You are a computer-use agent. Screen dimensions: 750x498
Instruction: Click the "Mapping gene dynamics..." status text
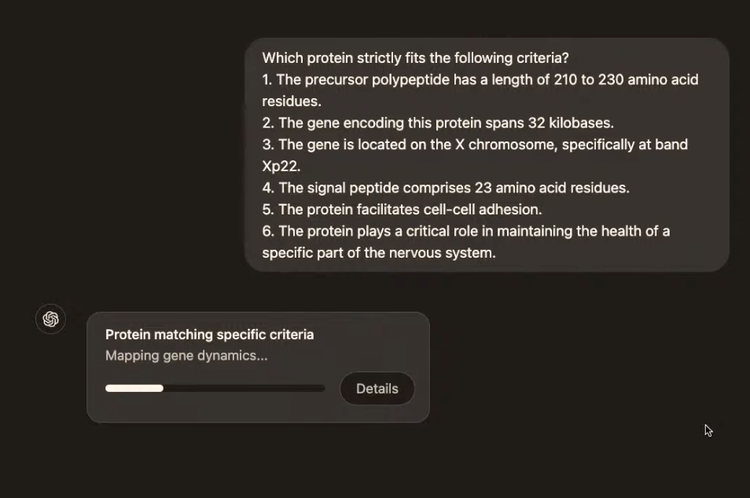[186, 355]
